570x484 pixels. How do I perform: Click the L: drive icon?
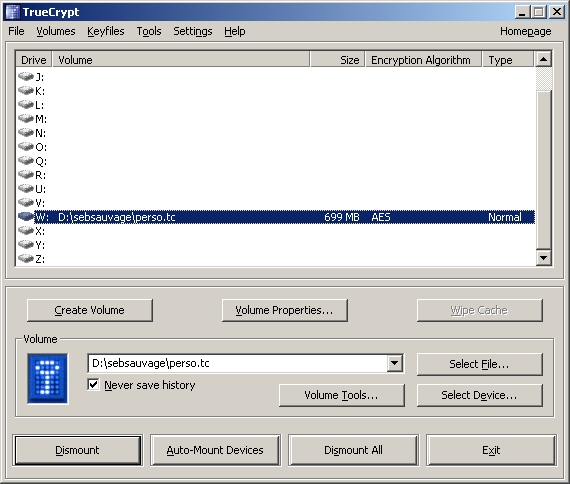click(26, 104)
